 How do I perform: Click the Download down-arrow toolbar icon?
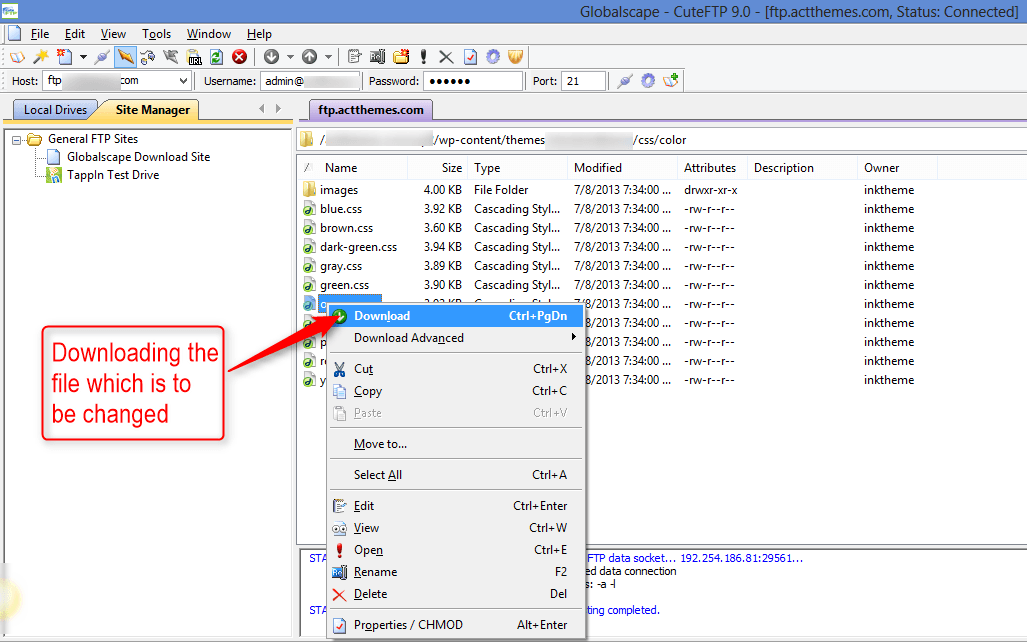(271, 57)
